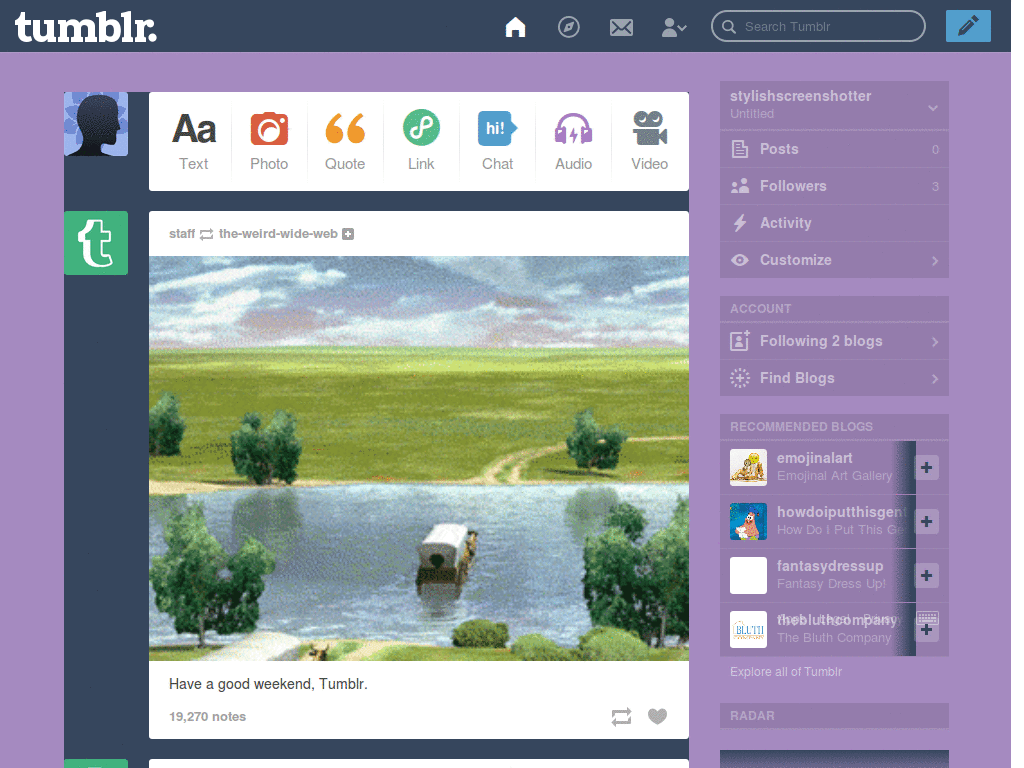Viewport: 1024px width, 768px height.
Task: Open the staff blog link
Action: pos(182,234)
